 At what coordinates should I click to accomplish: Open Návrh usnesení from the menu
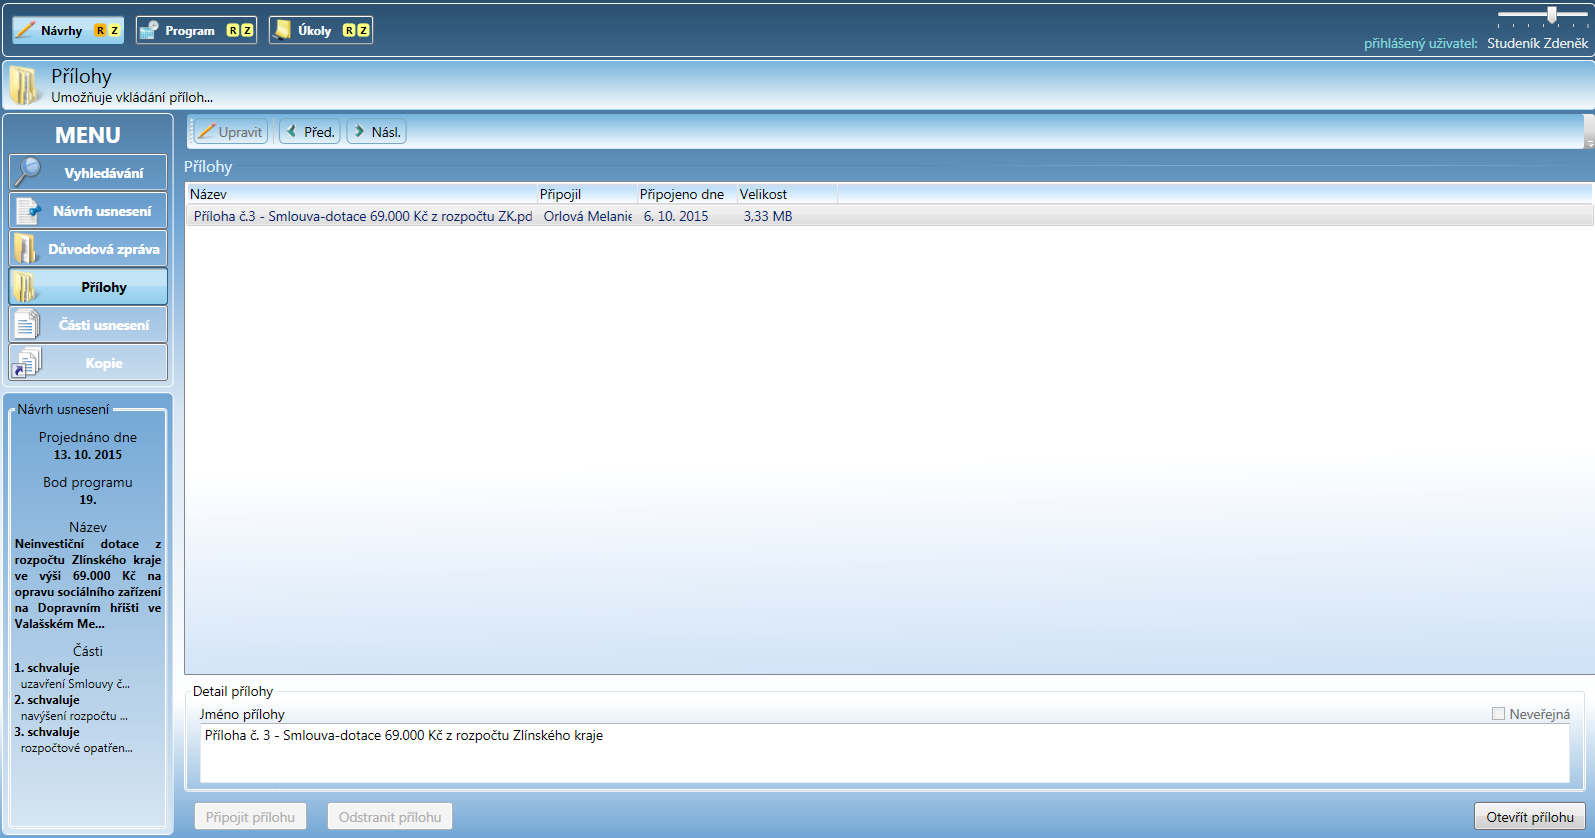[88, 211]
